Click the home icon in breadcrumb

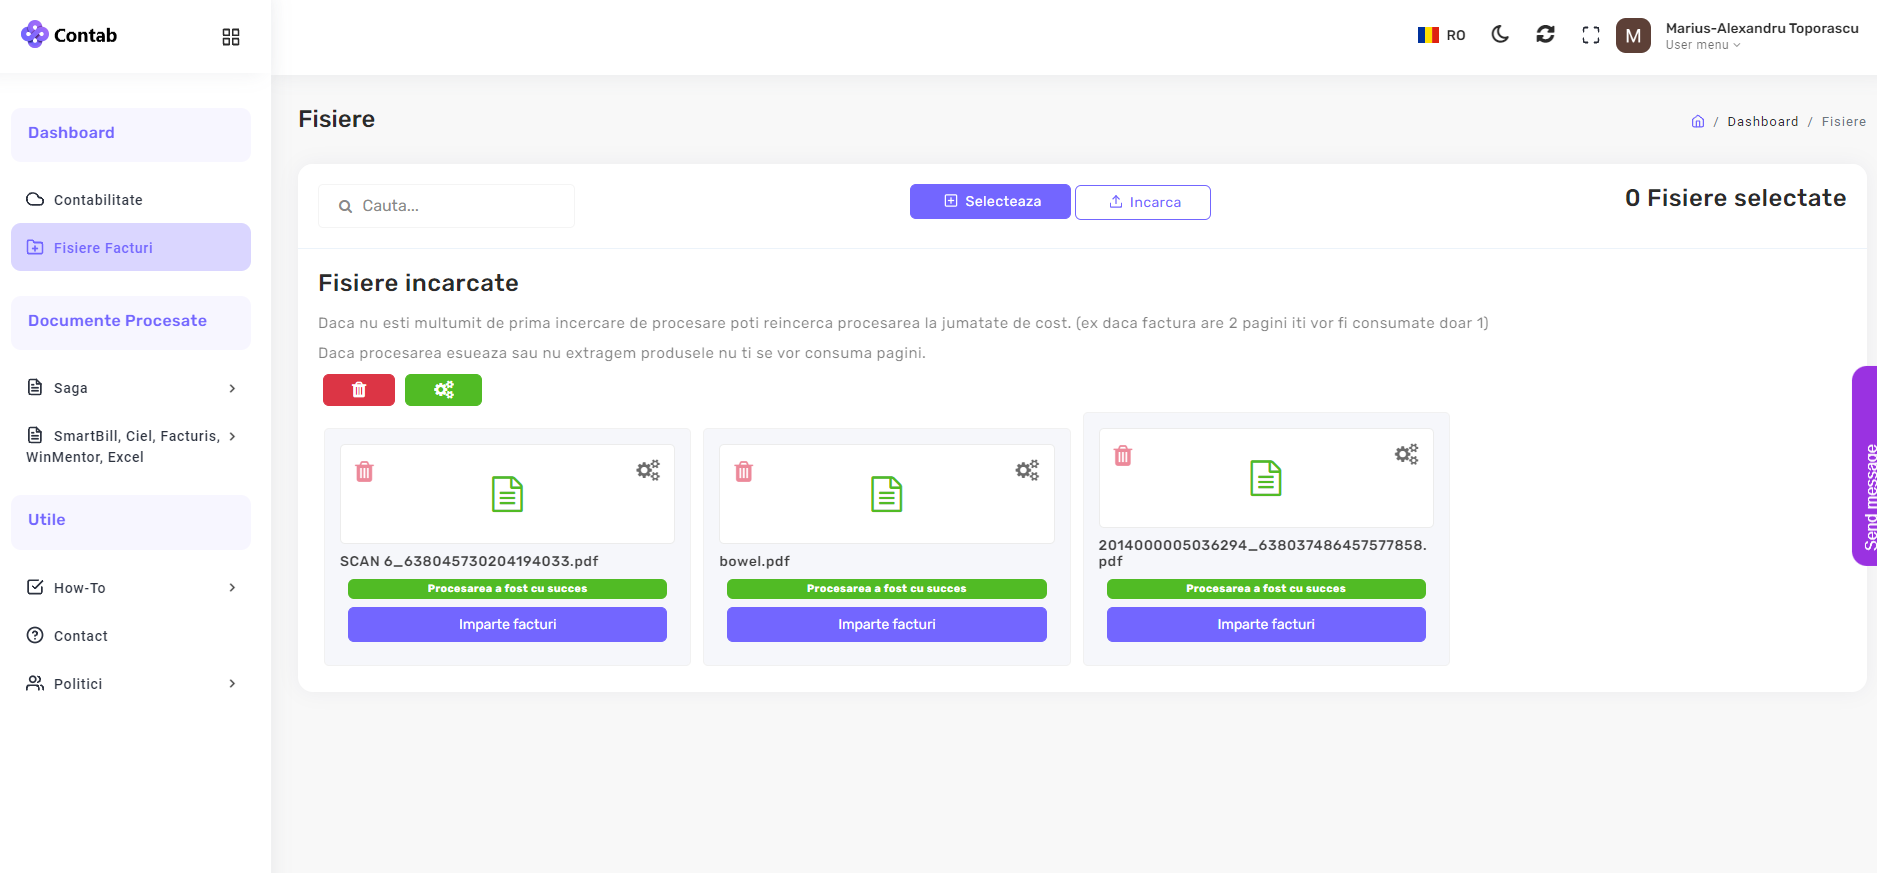pos(1697,122)
